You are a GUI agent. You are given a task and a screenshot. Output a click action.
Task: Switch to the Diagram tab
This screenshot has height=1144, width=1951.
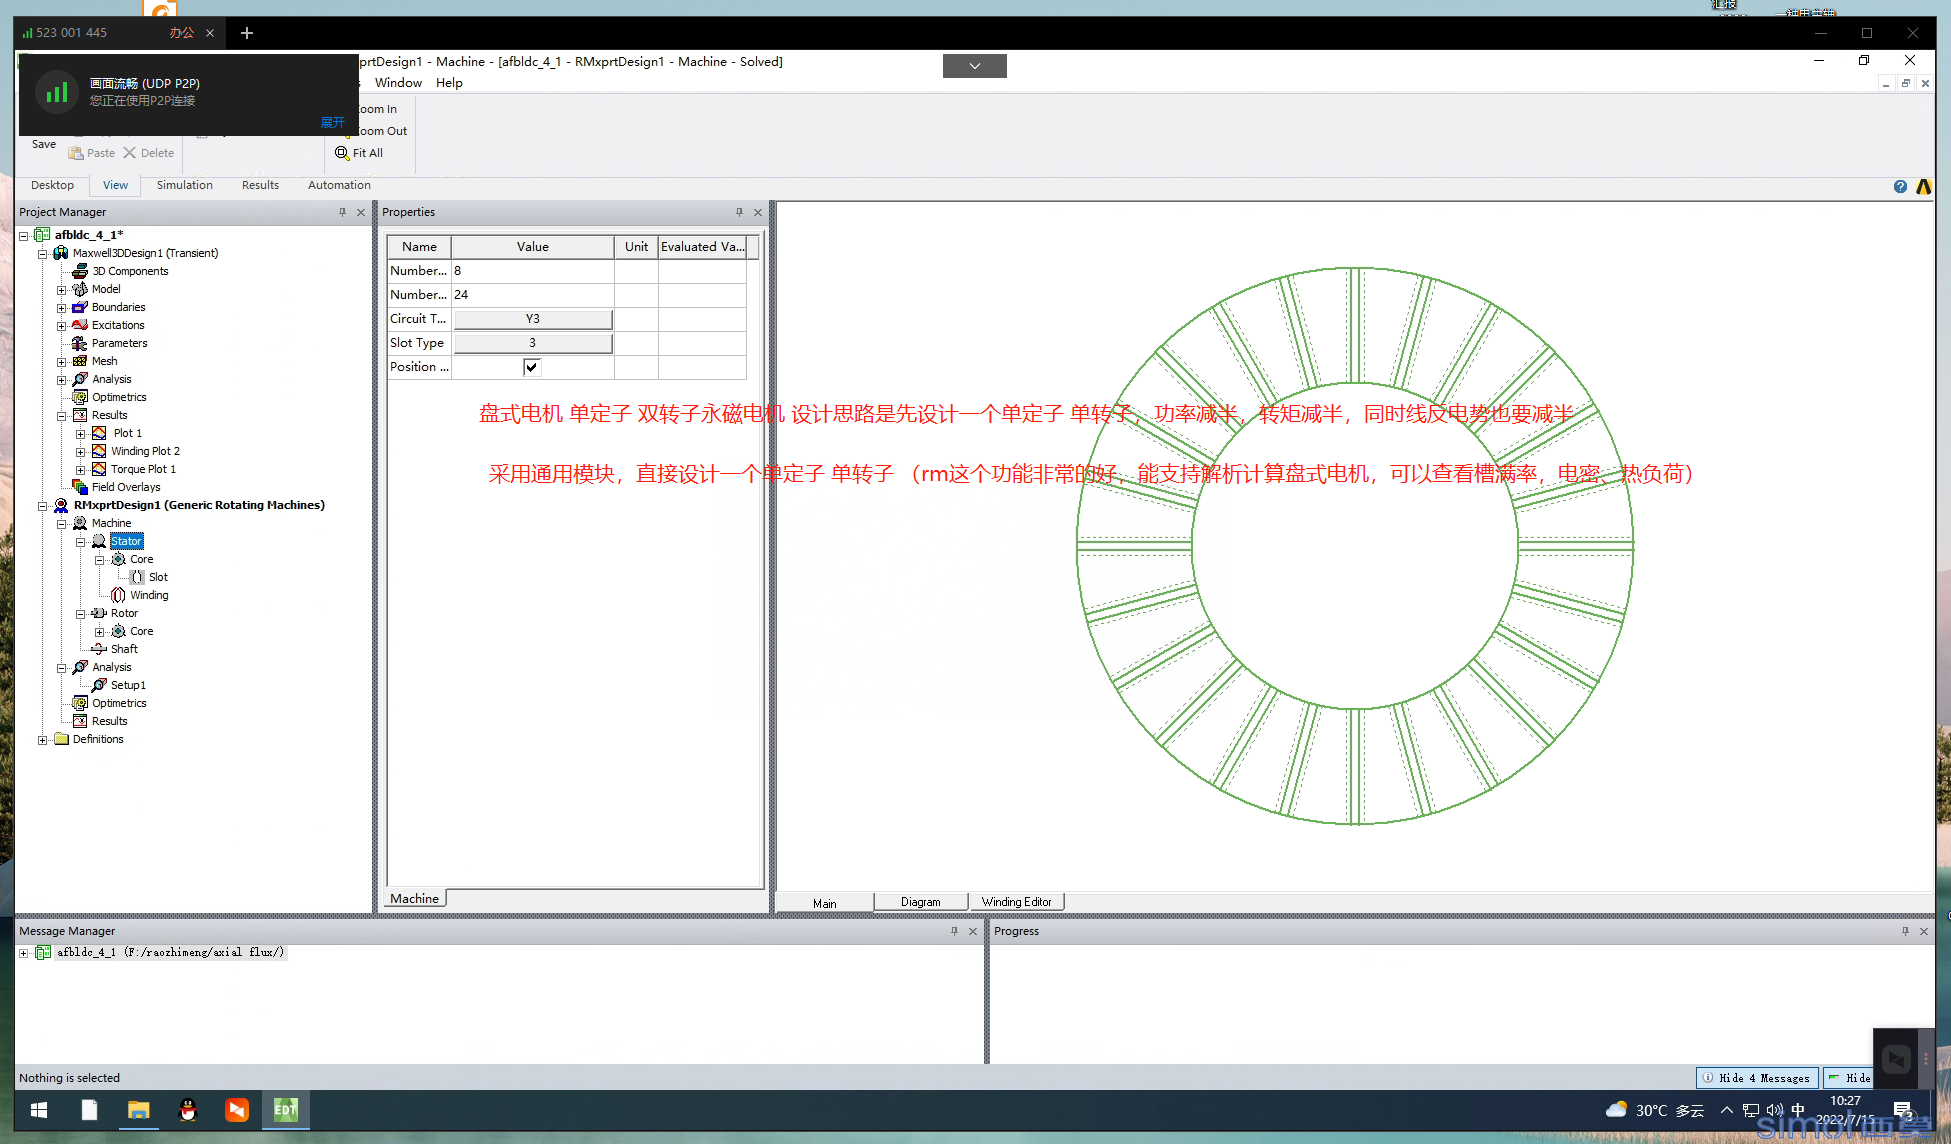[x=920, y=902]
